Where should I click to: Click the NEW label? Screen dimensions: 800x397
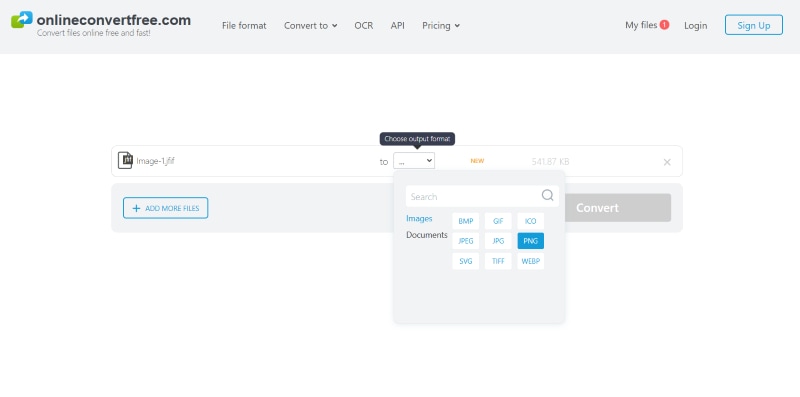coord(477,161)
